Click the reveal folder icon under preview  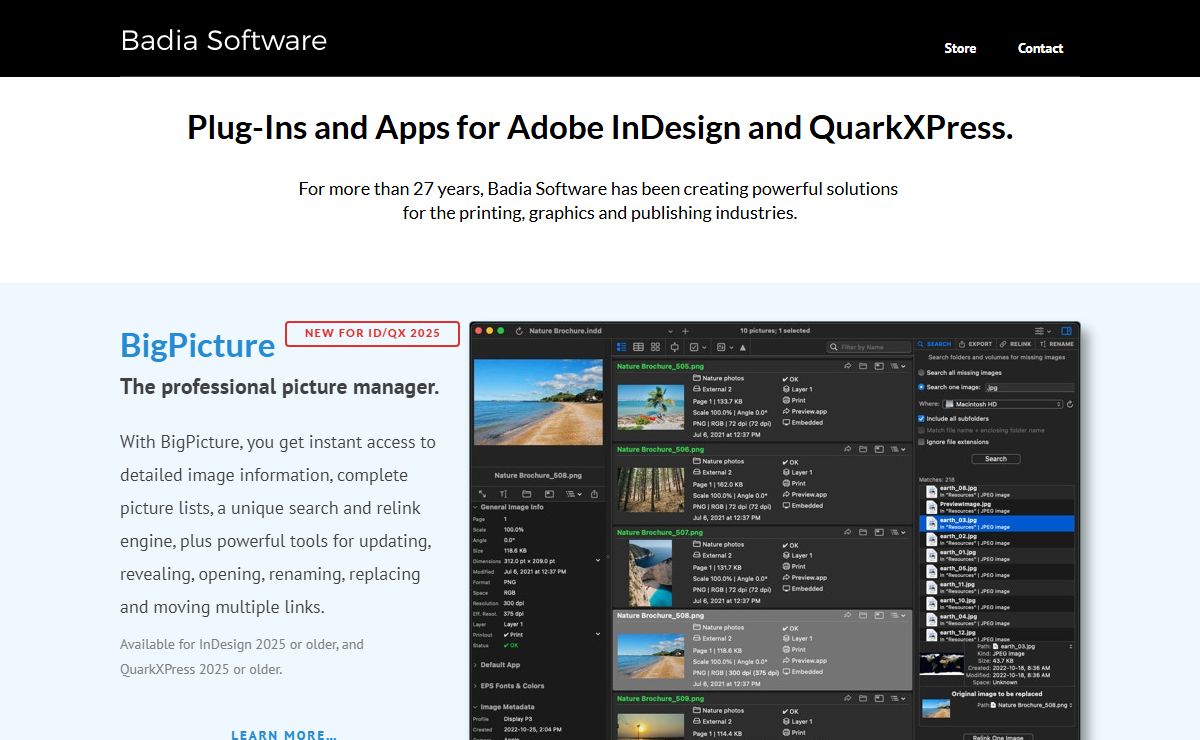point(526,494)
